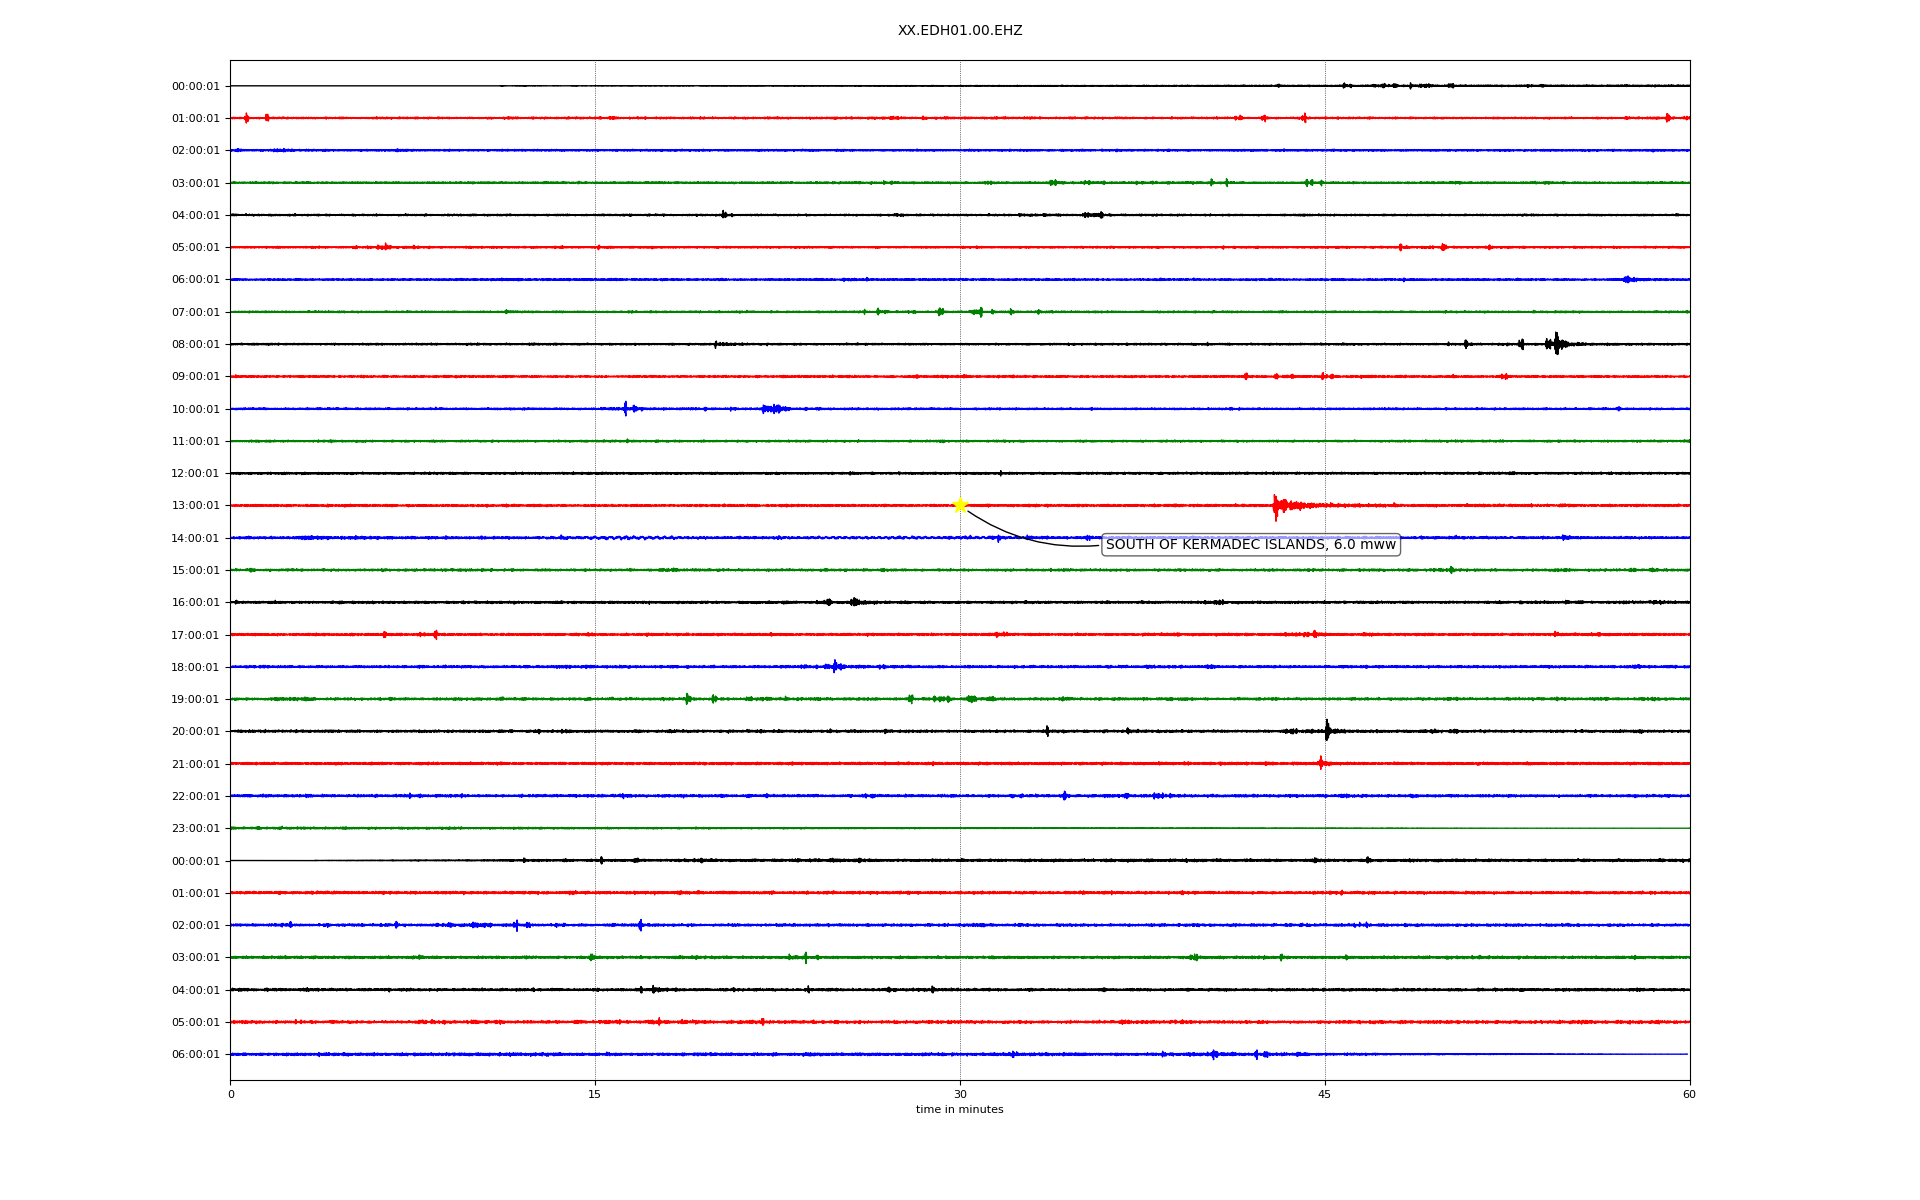Click the 13:00:01 row time label

[195, 506]
